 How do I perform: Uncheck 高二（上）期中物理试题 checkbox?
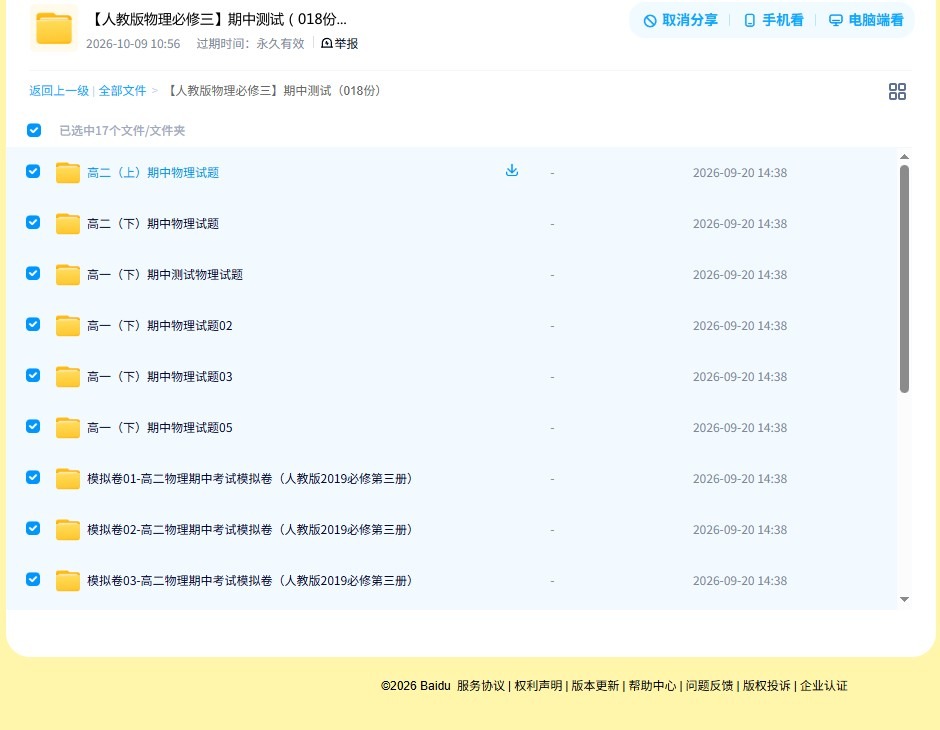(x=33, y=171)
